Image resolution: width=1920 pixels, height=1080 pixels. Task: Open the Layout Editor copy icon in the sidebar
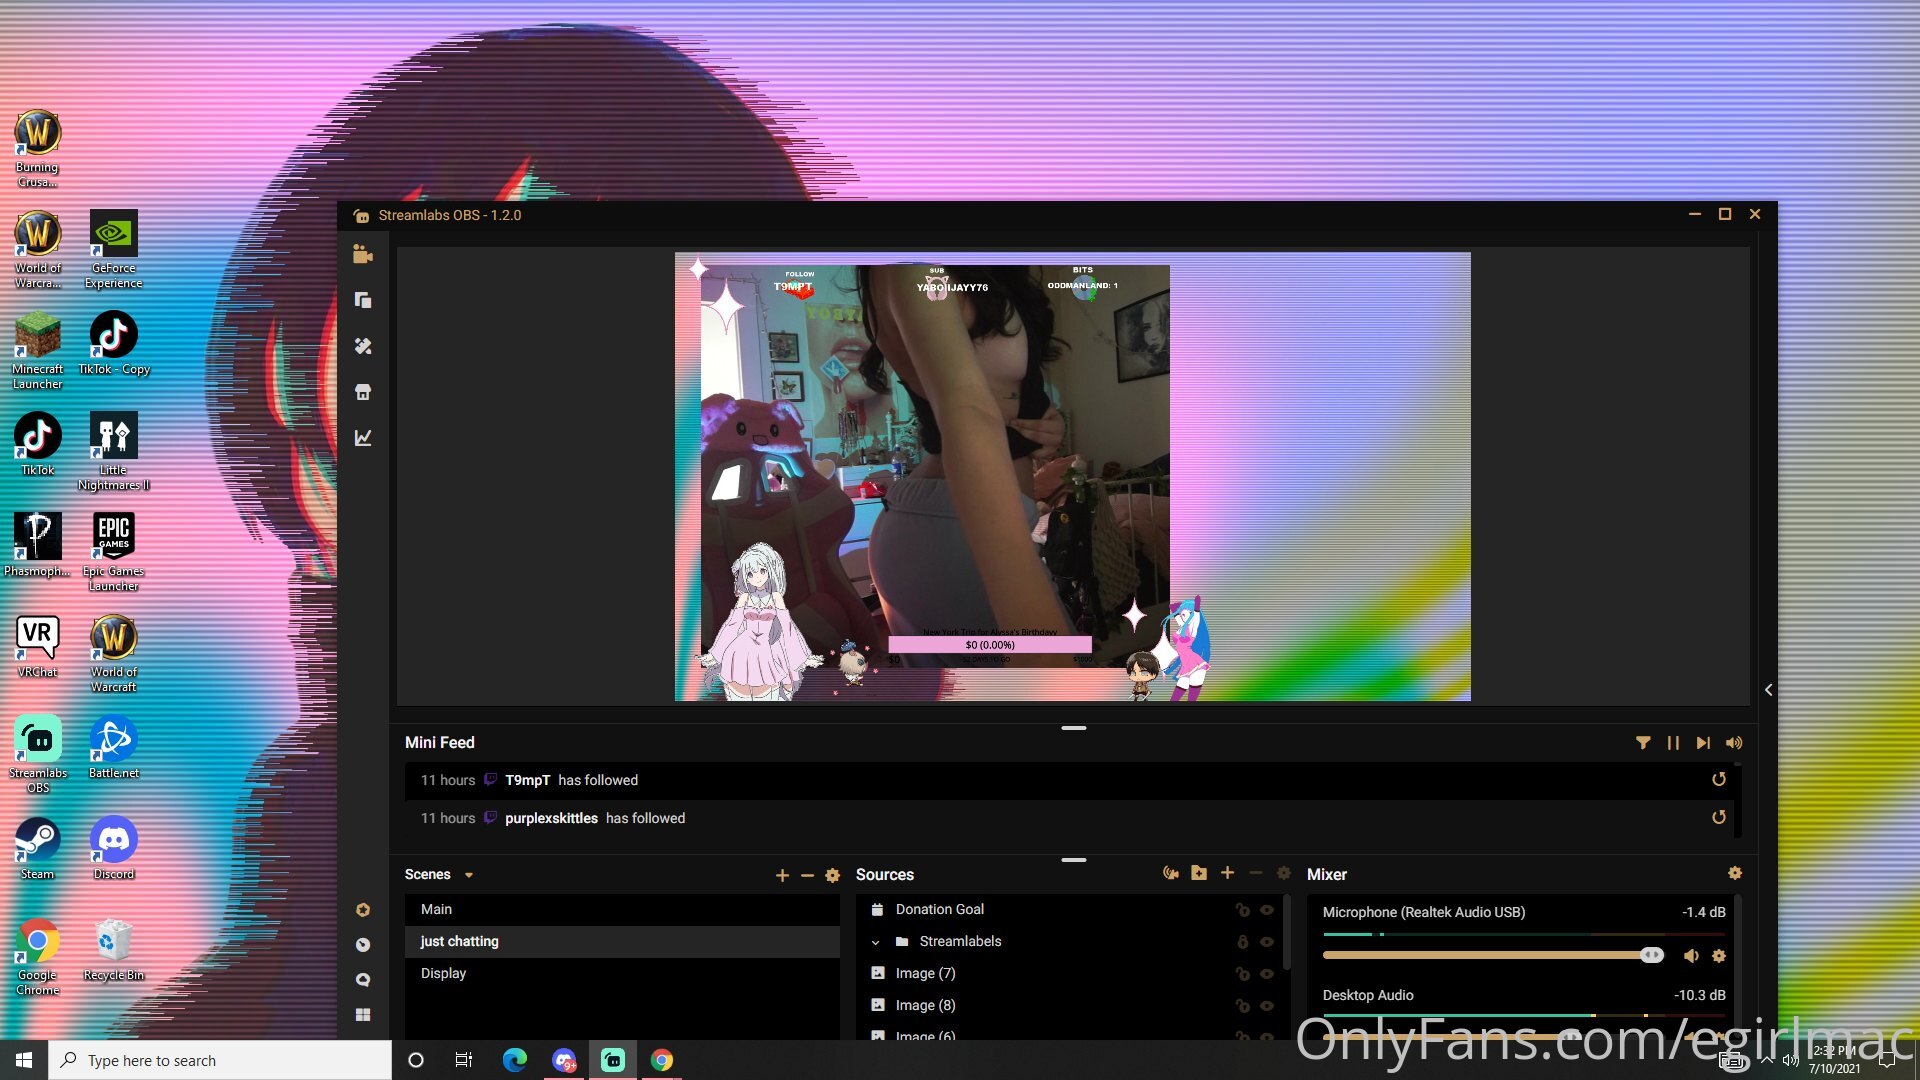[x=363, y=300]
